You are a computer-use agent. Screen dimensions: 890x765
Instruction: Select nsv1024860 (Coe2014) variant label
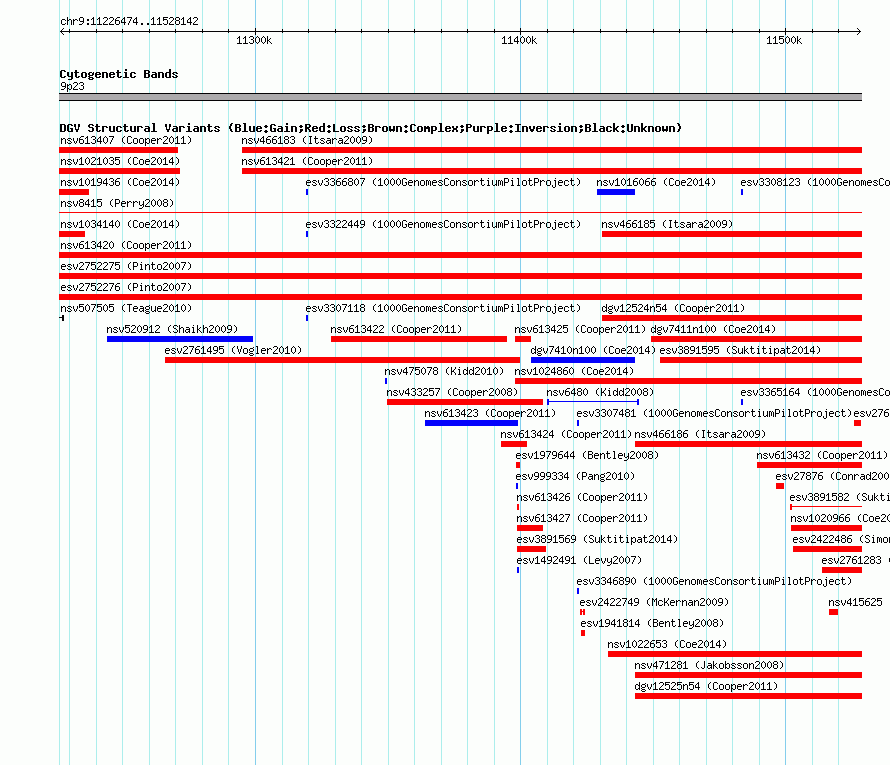click(x=574, y=371)
